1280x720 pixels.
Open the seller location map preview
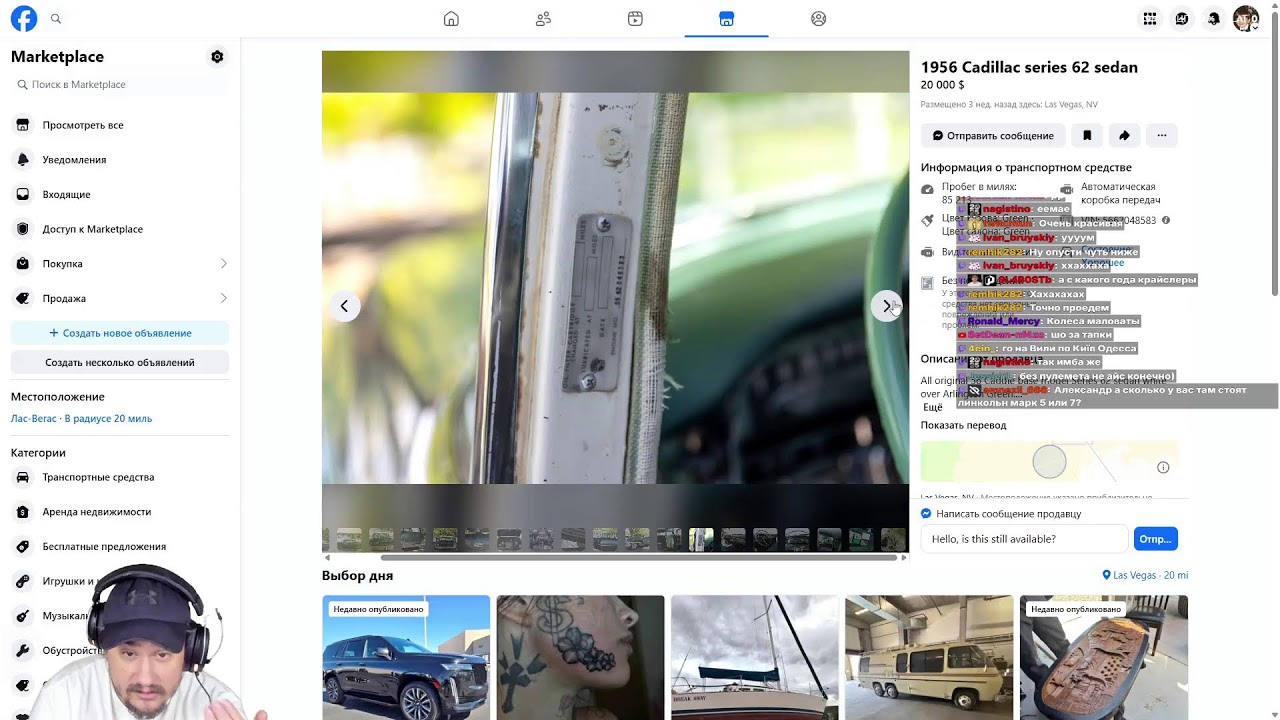[1050, 462]
